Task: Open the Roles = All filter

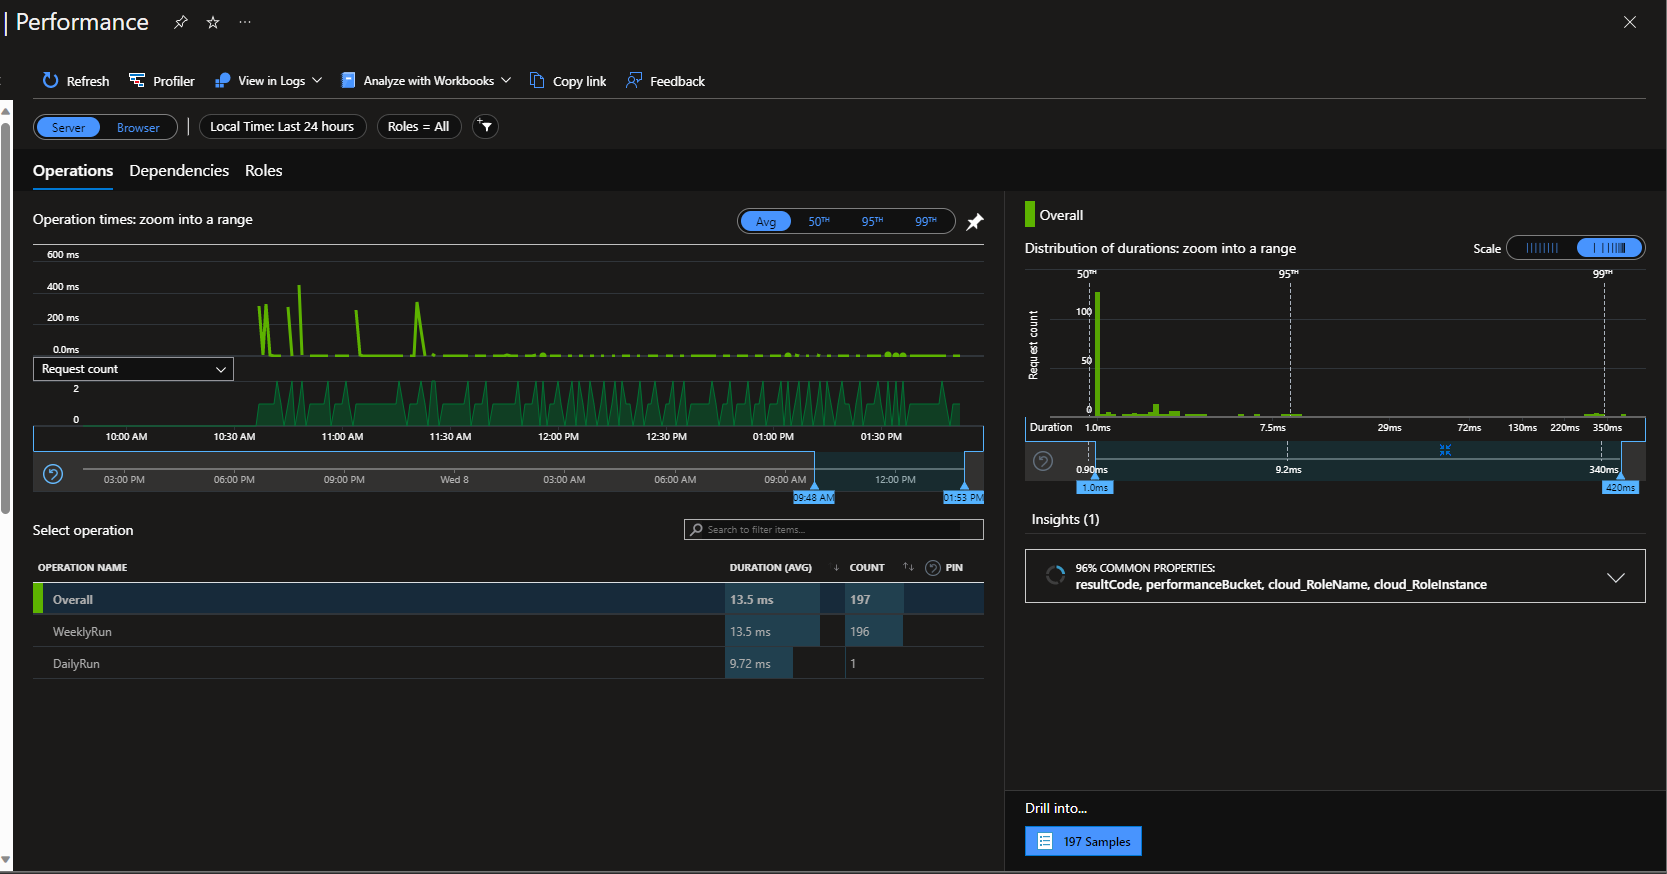Action: [419, 127]
